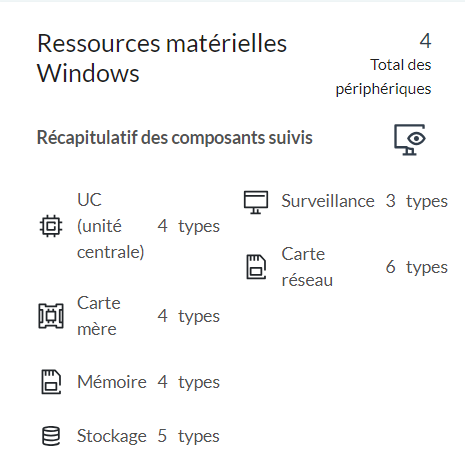Open the UC (unité centrale) label
This screenshot has width=465, height=475.
pyautogui.click(x=110, y=226)
